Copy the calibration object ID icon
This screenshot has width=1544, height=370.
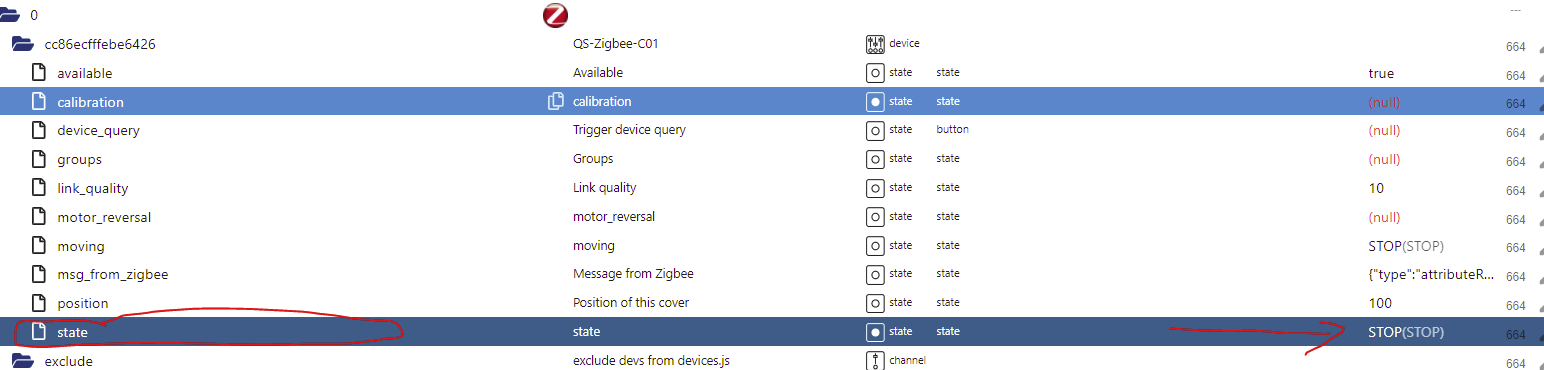(556, 101)
